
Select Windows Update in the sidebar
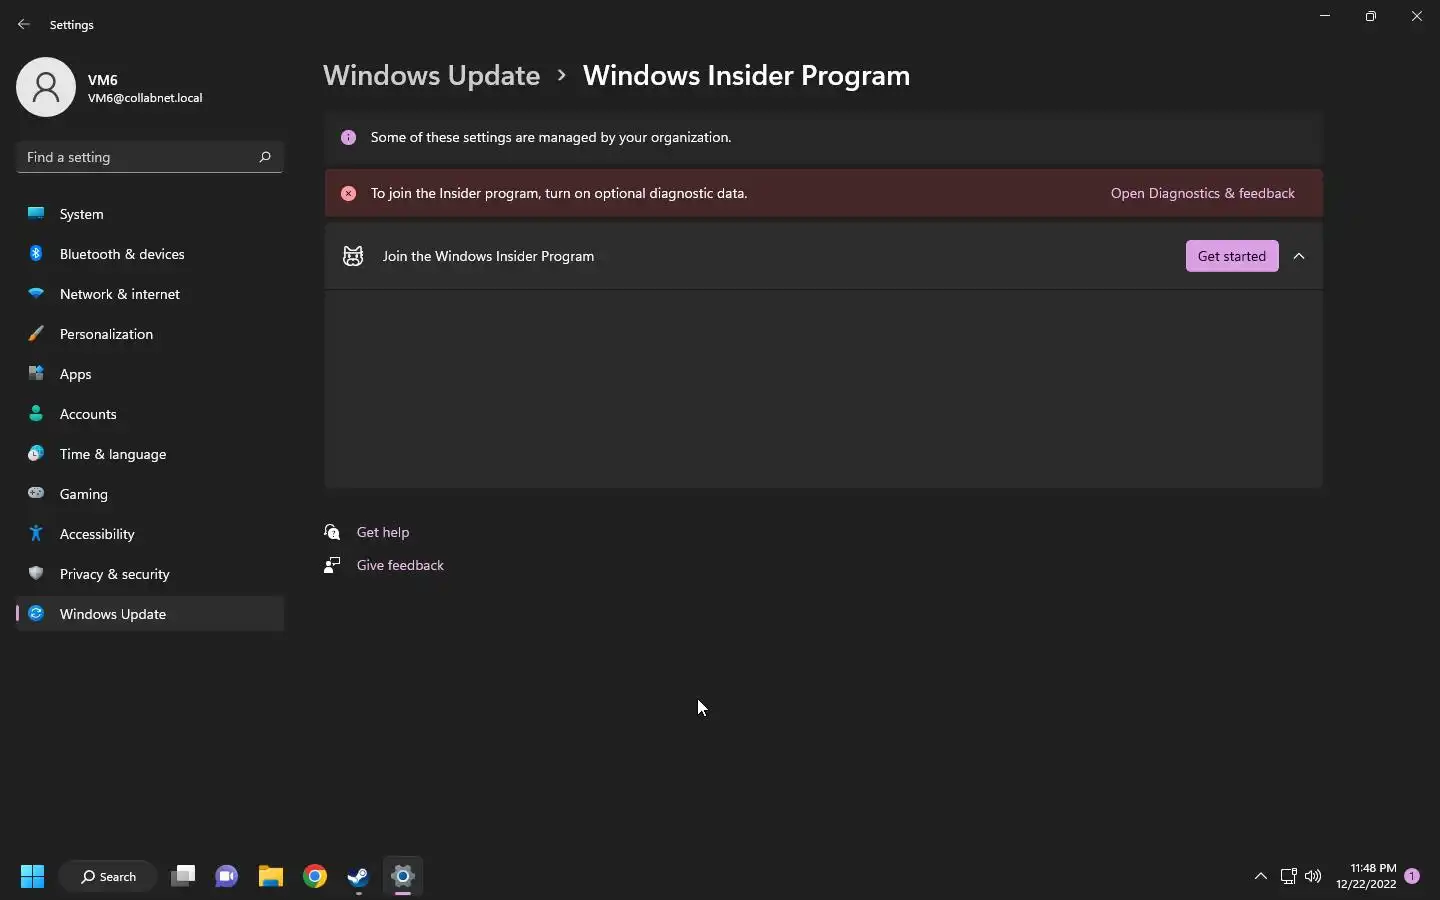(x=150, y=614)
